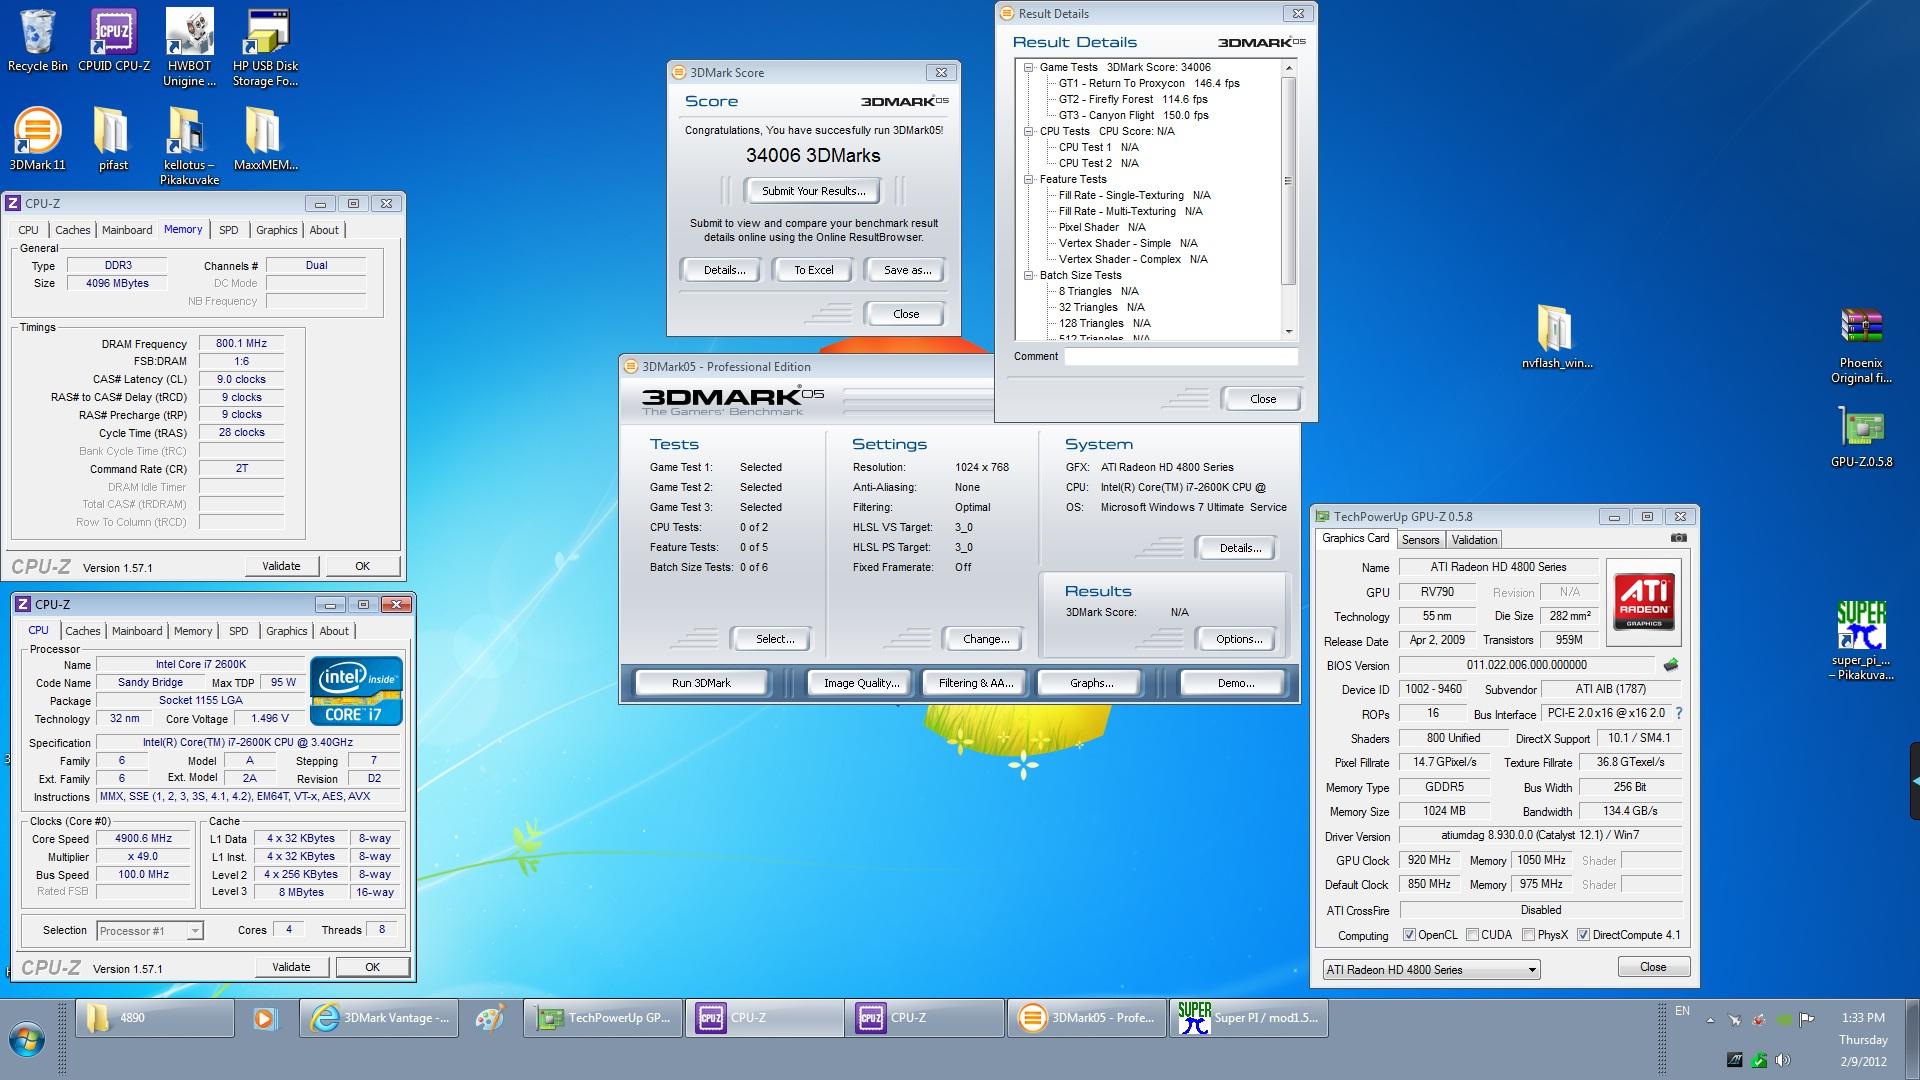Collapse the Game Tests tree node
The height and width of the screenshot is (1080, 1920).
click(1028, 67)
